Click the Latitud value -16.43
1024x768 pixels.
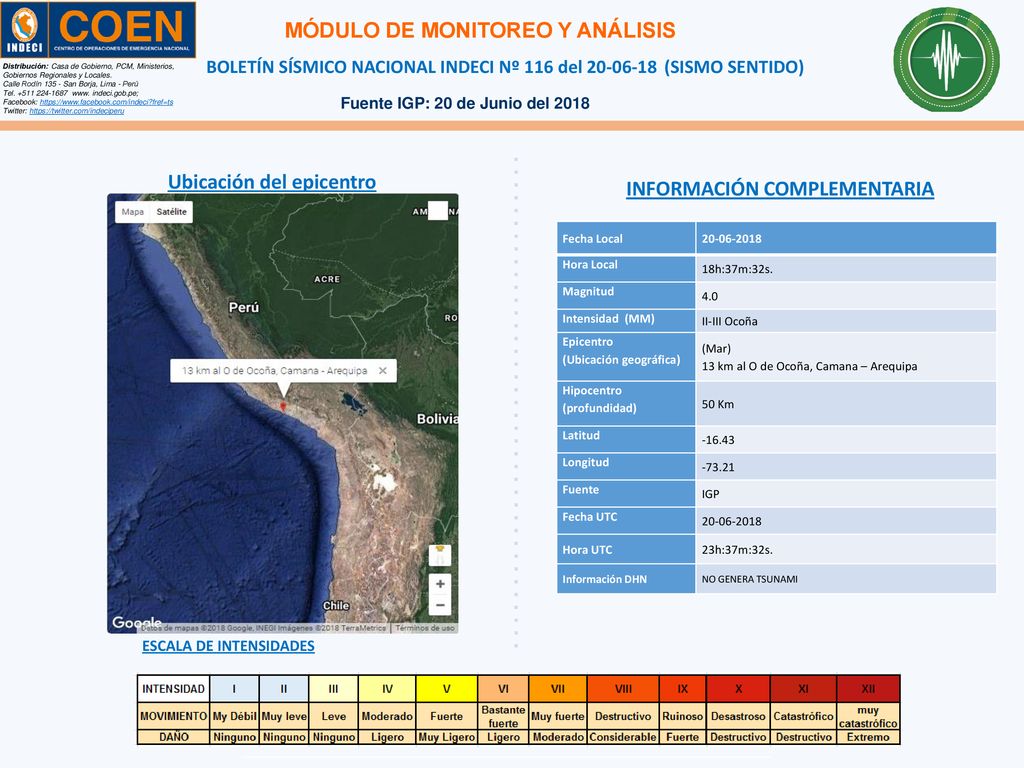(x=718, y=440)
